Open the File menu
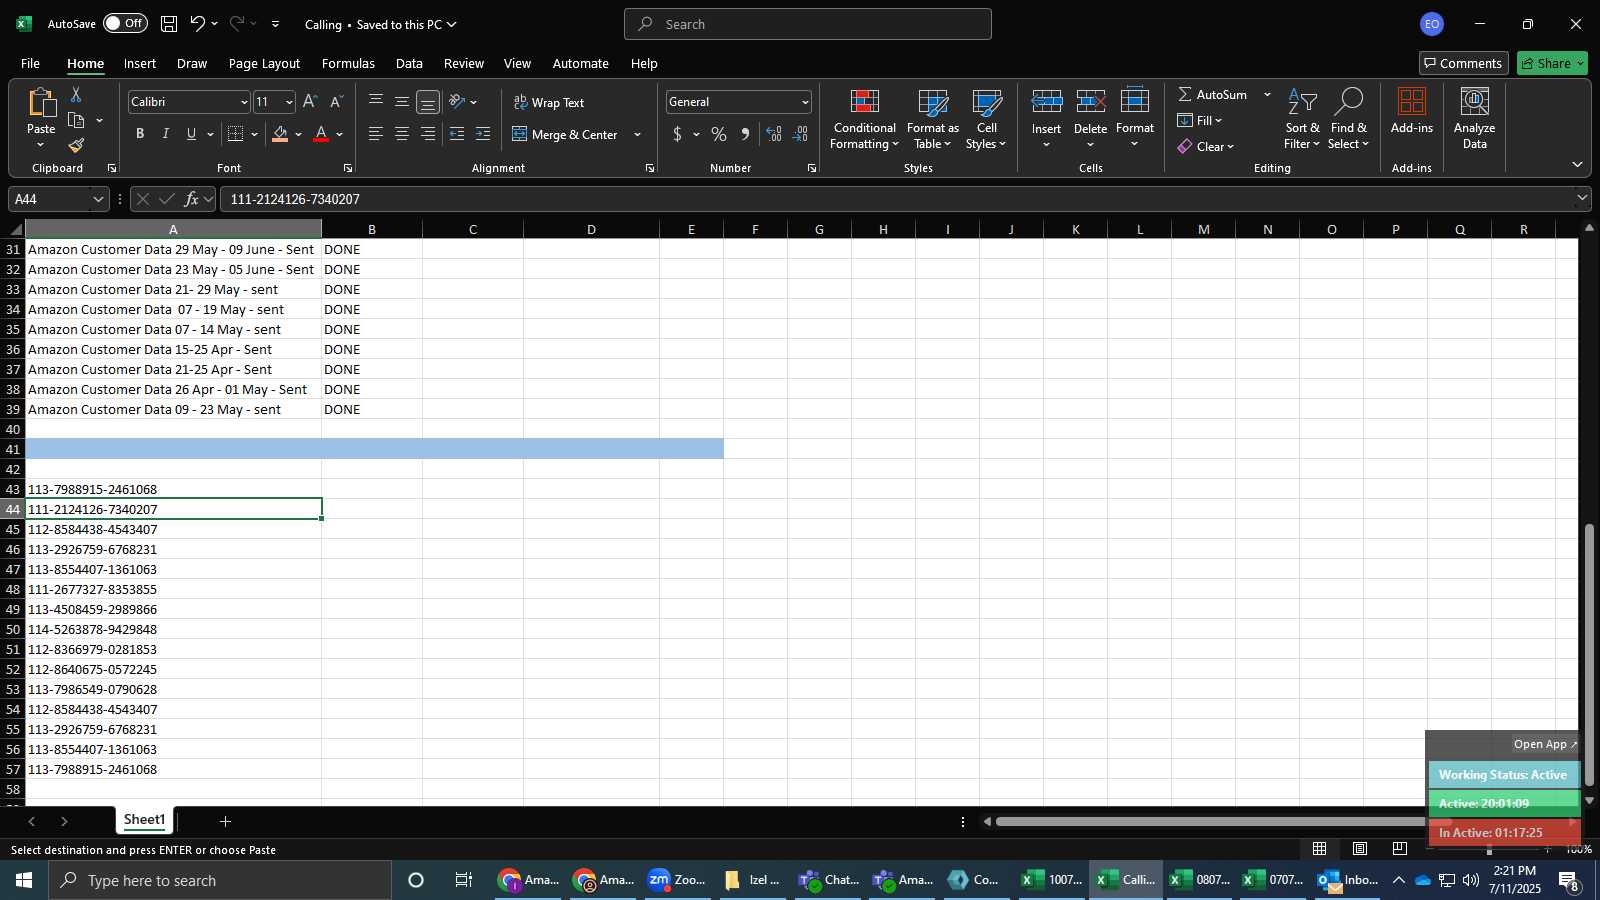This screenshot has width=1600, height=900. [x=30, y=63]
